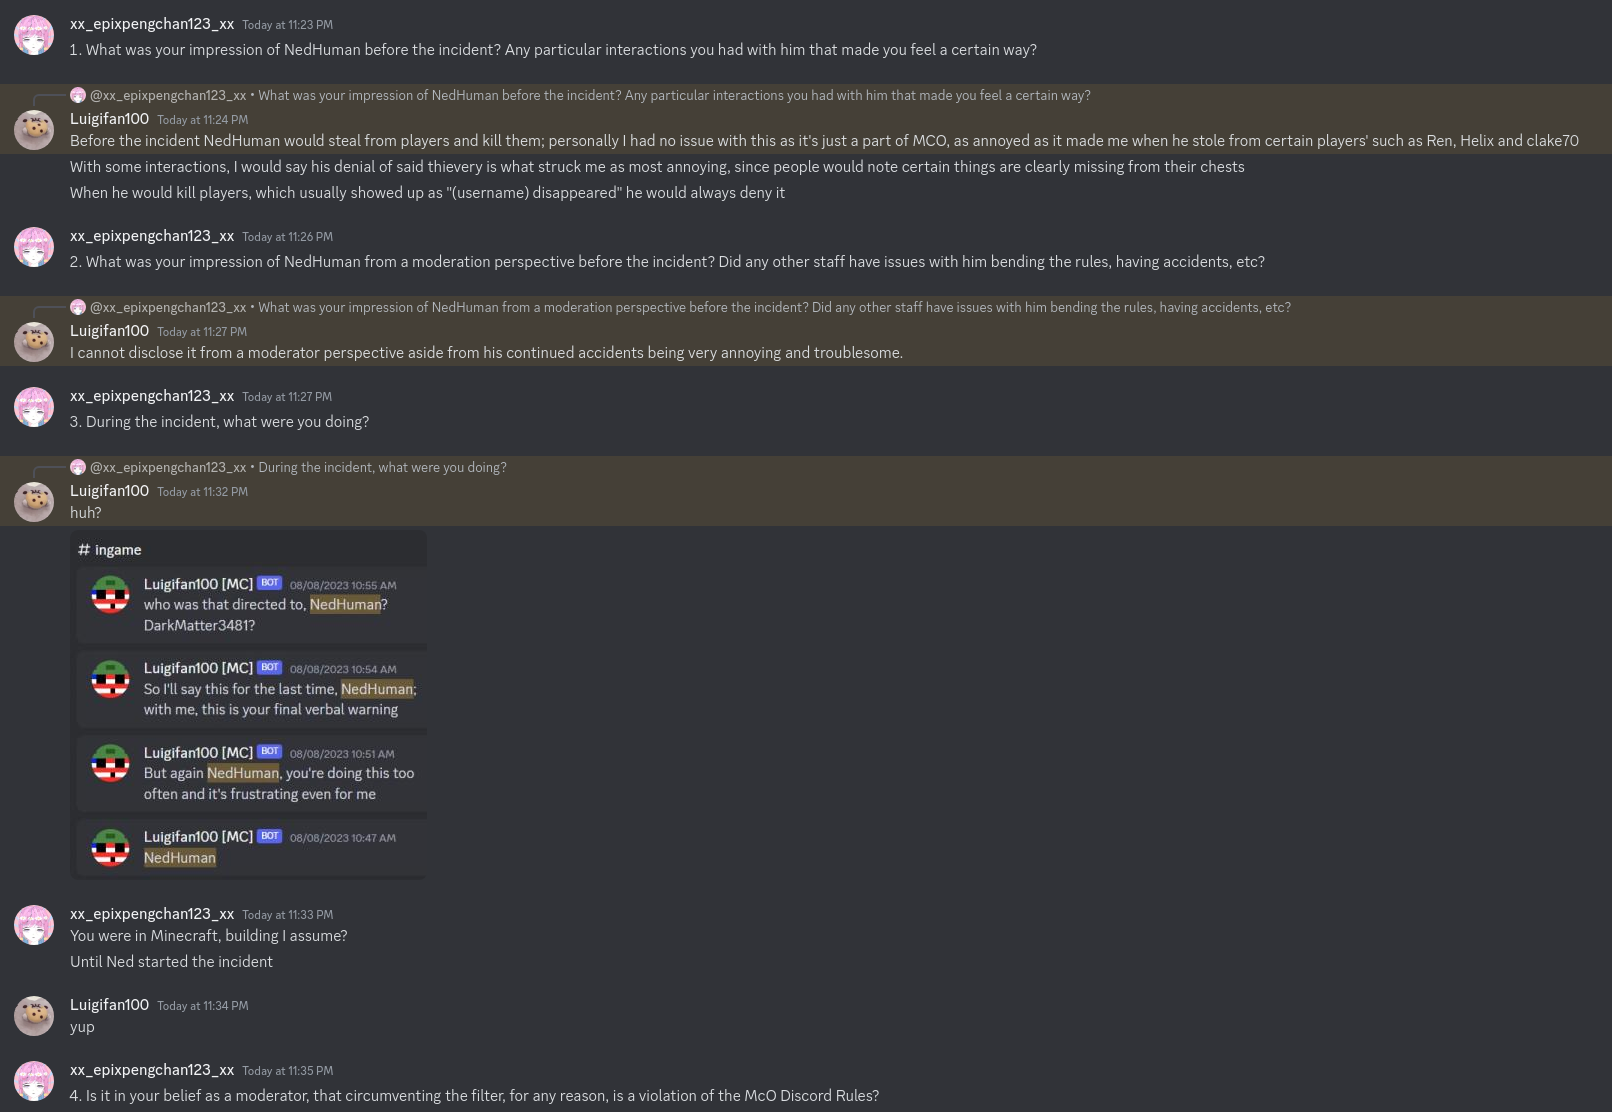
Task: Open xx_epixpengchan123_xx avatar at the 11:33 PM message
Action: point(33,925)
